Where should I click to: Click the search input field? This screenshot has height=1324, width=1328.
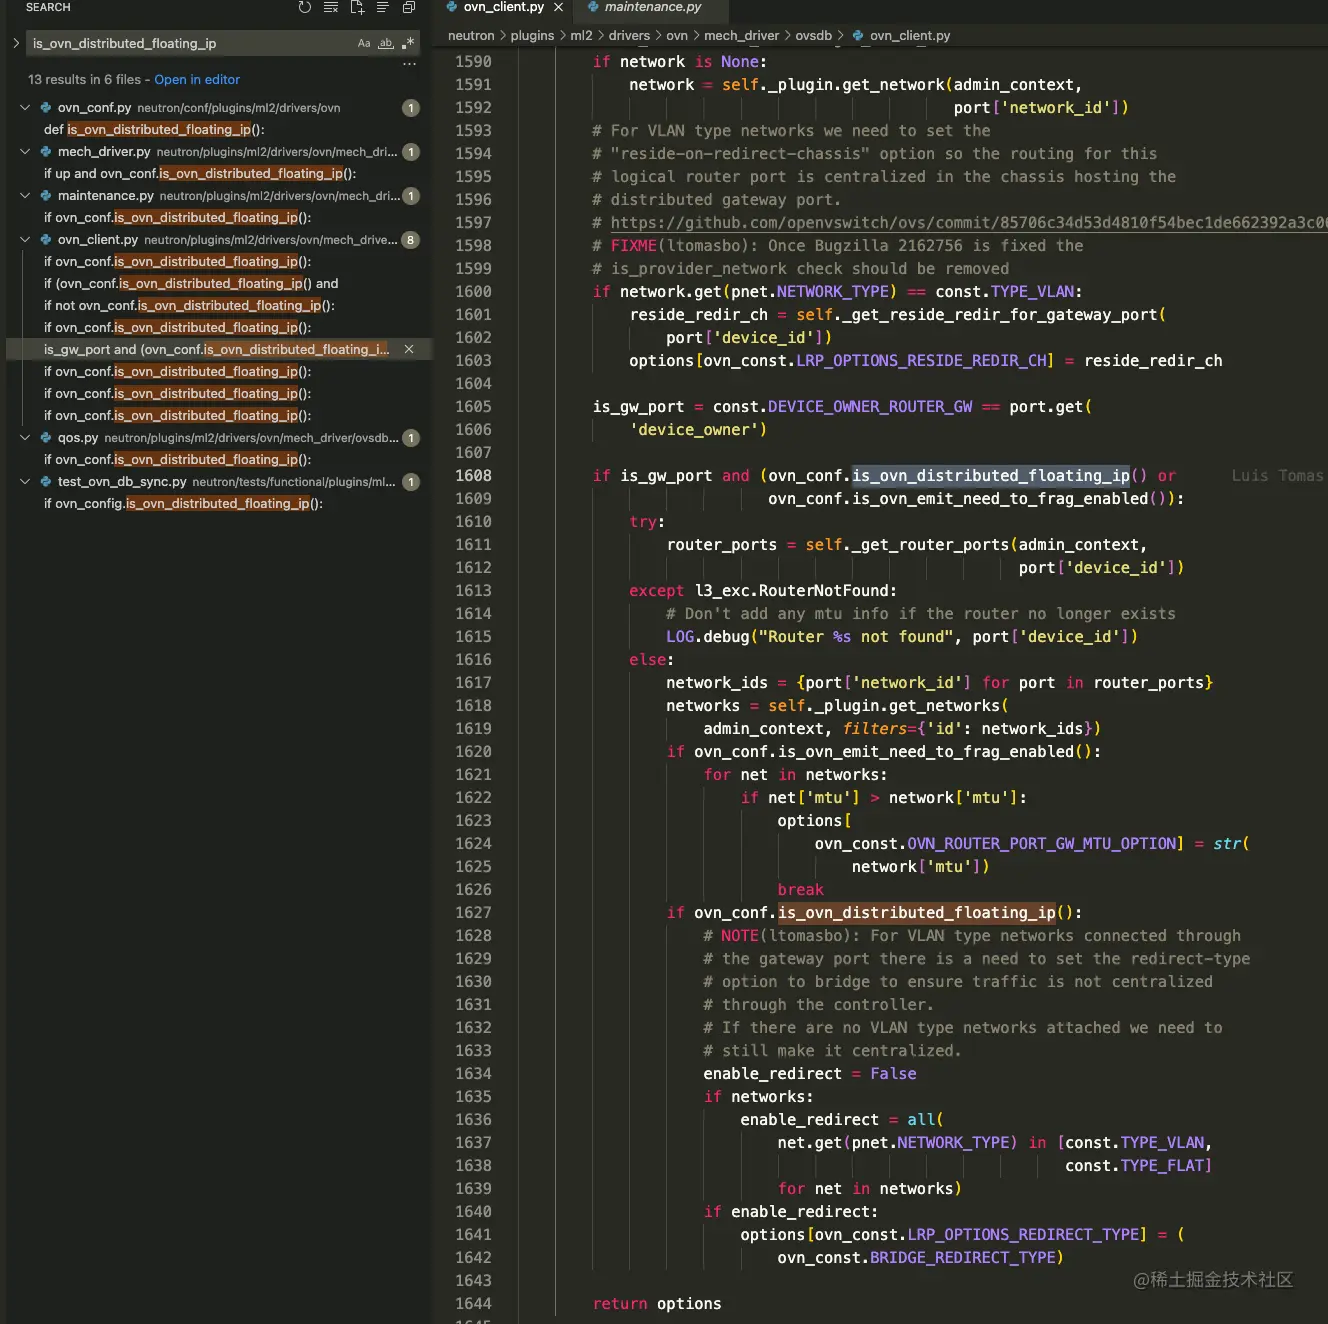(x=190, y=43)
